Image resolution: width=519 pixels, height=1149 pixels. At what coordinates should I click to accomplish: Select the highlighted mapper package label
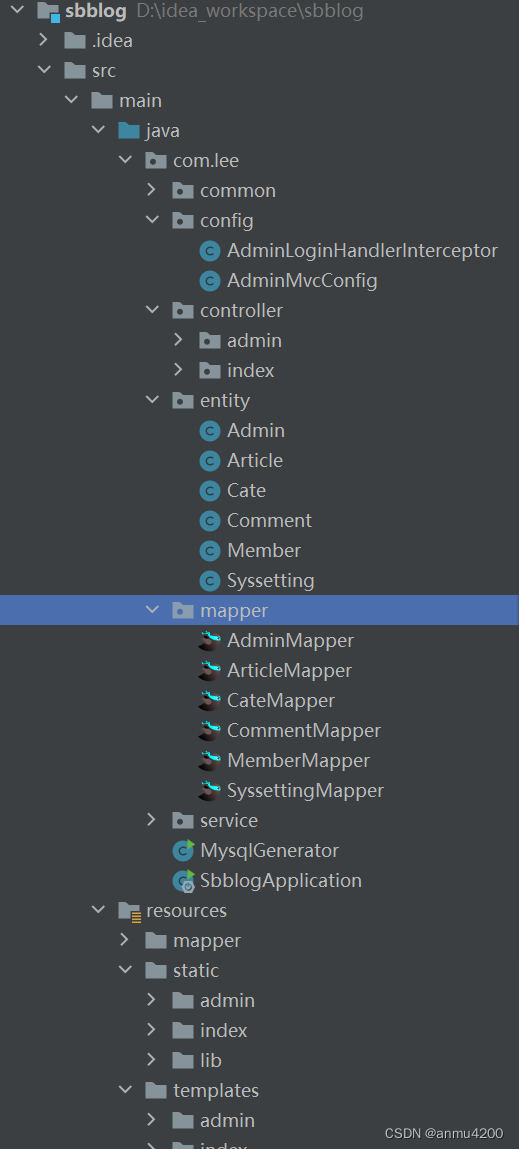[x=234, y=610]
